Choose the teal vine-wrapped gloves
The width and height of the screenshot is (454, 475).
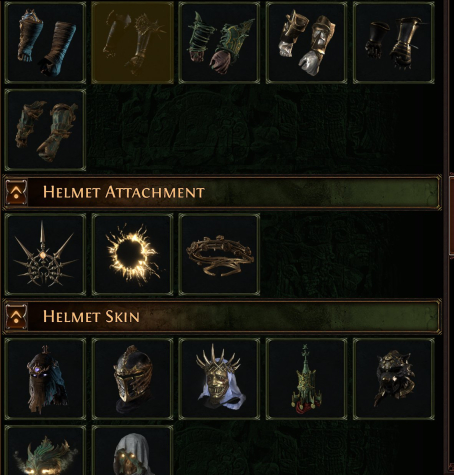pos(45,130)
